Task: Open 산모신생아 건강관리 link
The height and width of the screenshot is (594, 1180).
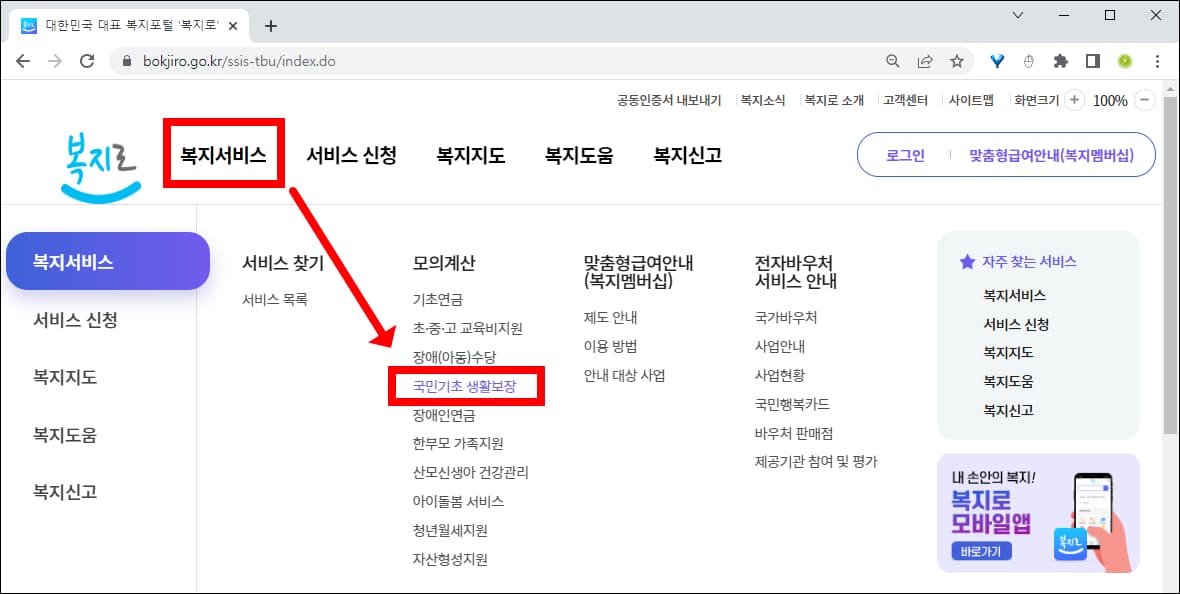Action: 470,472
